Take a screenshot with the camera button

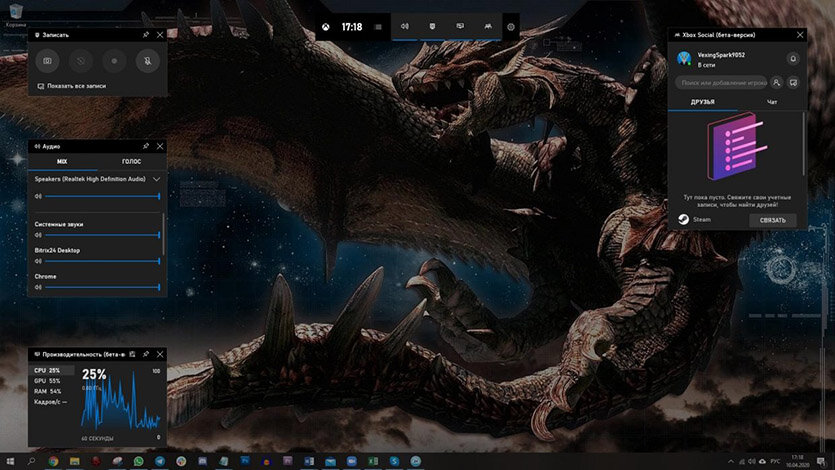(x=47, y=61)
